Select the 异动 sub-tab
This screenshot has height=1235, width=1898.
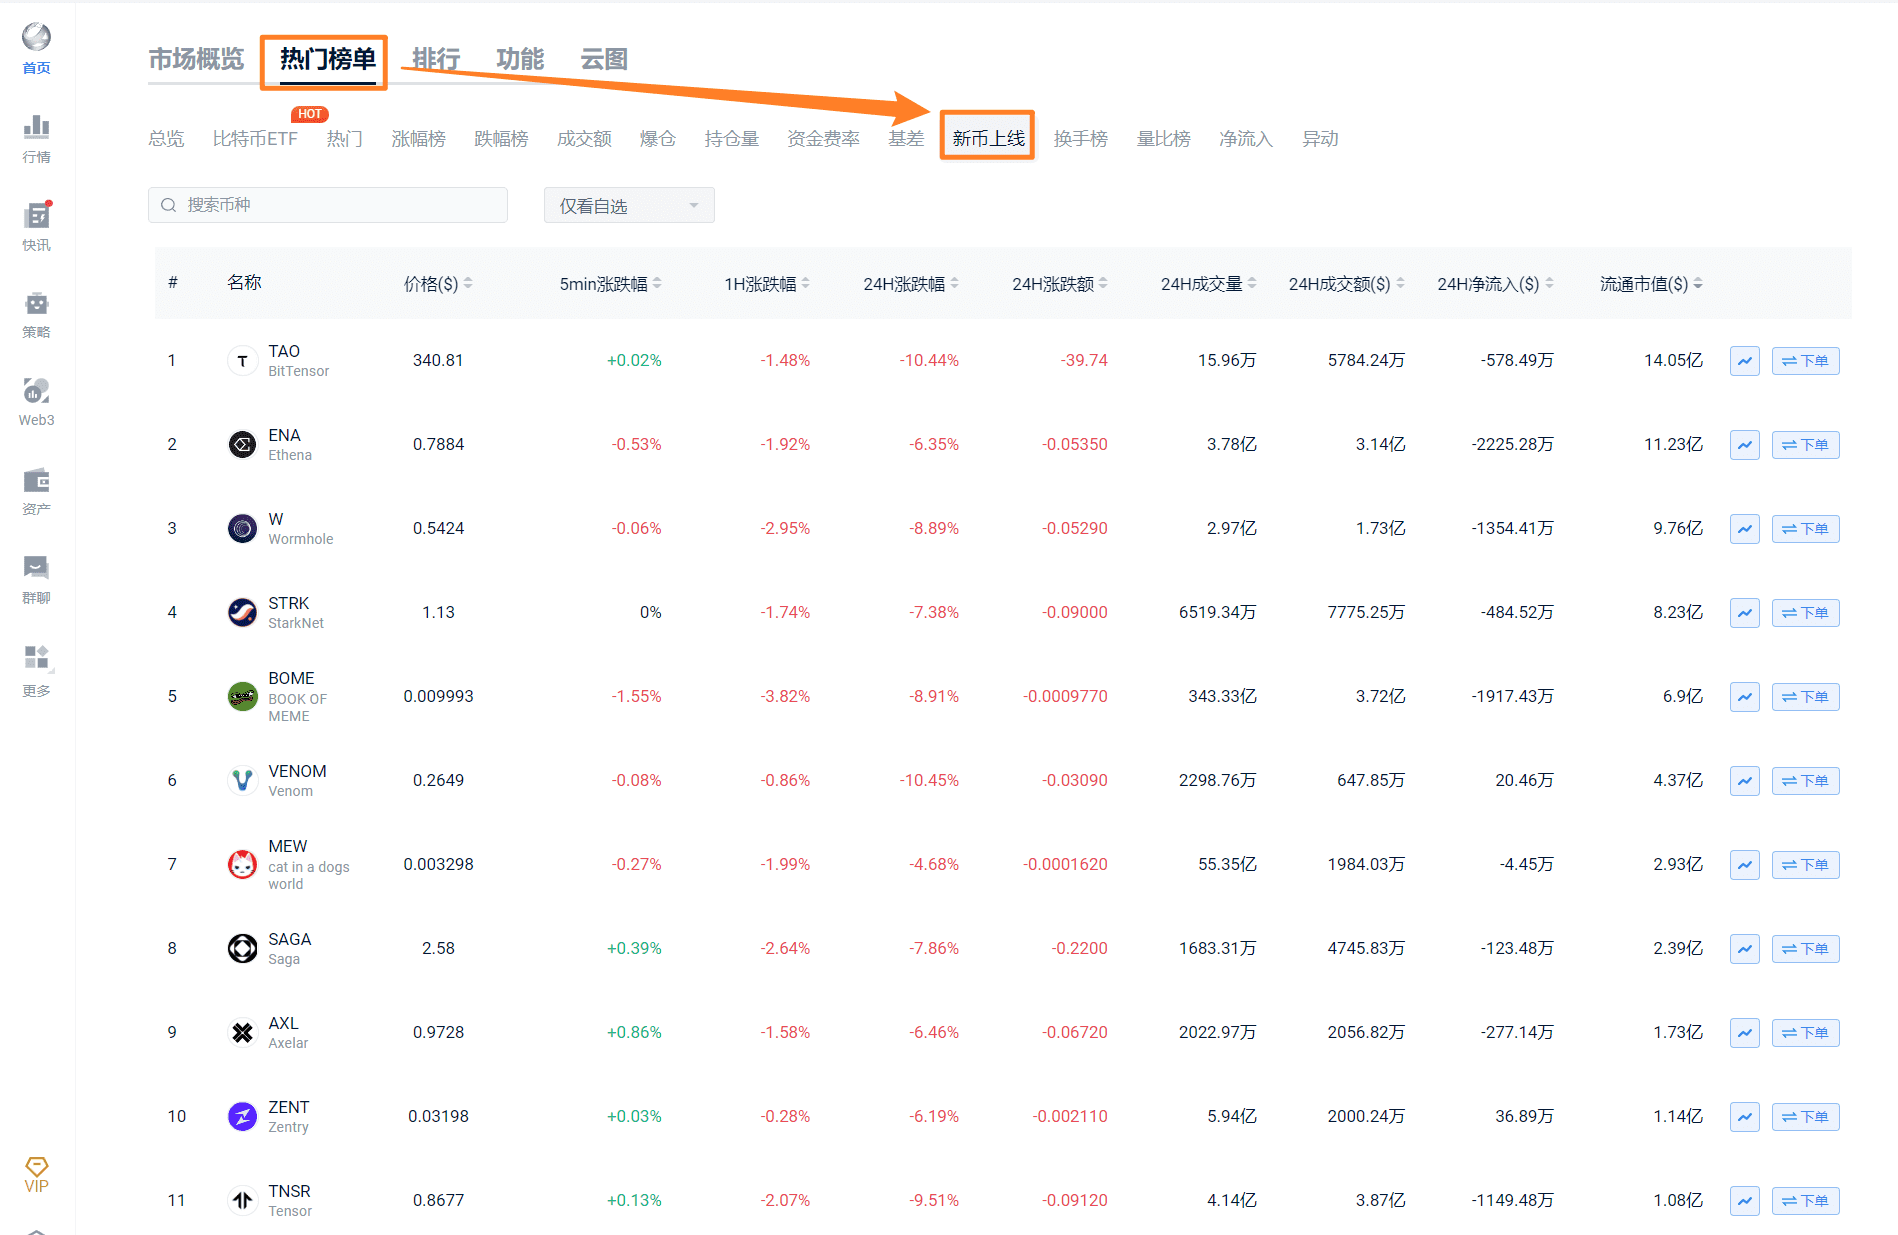(1320, 139)
